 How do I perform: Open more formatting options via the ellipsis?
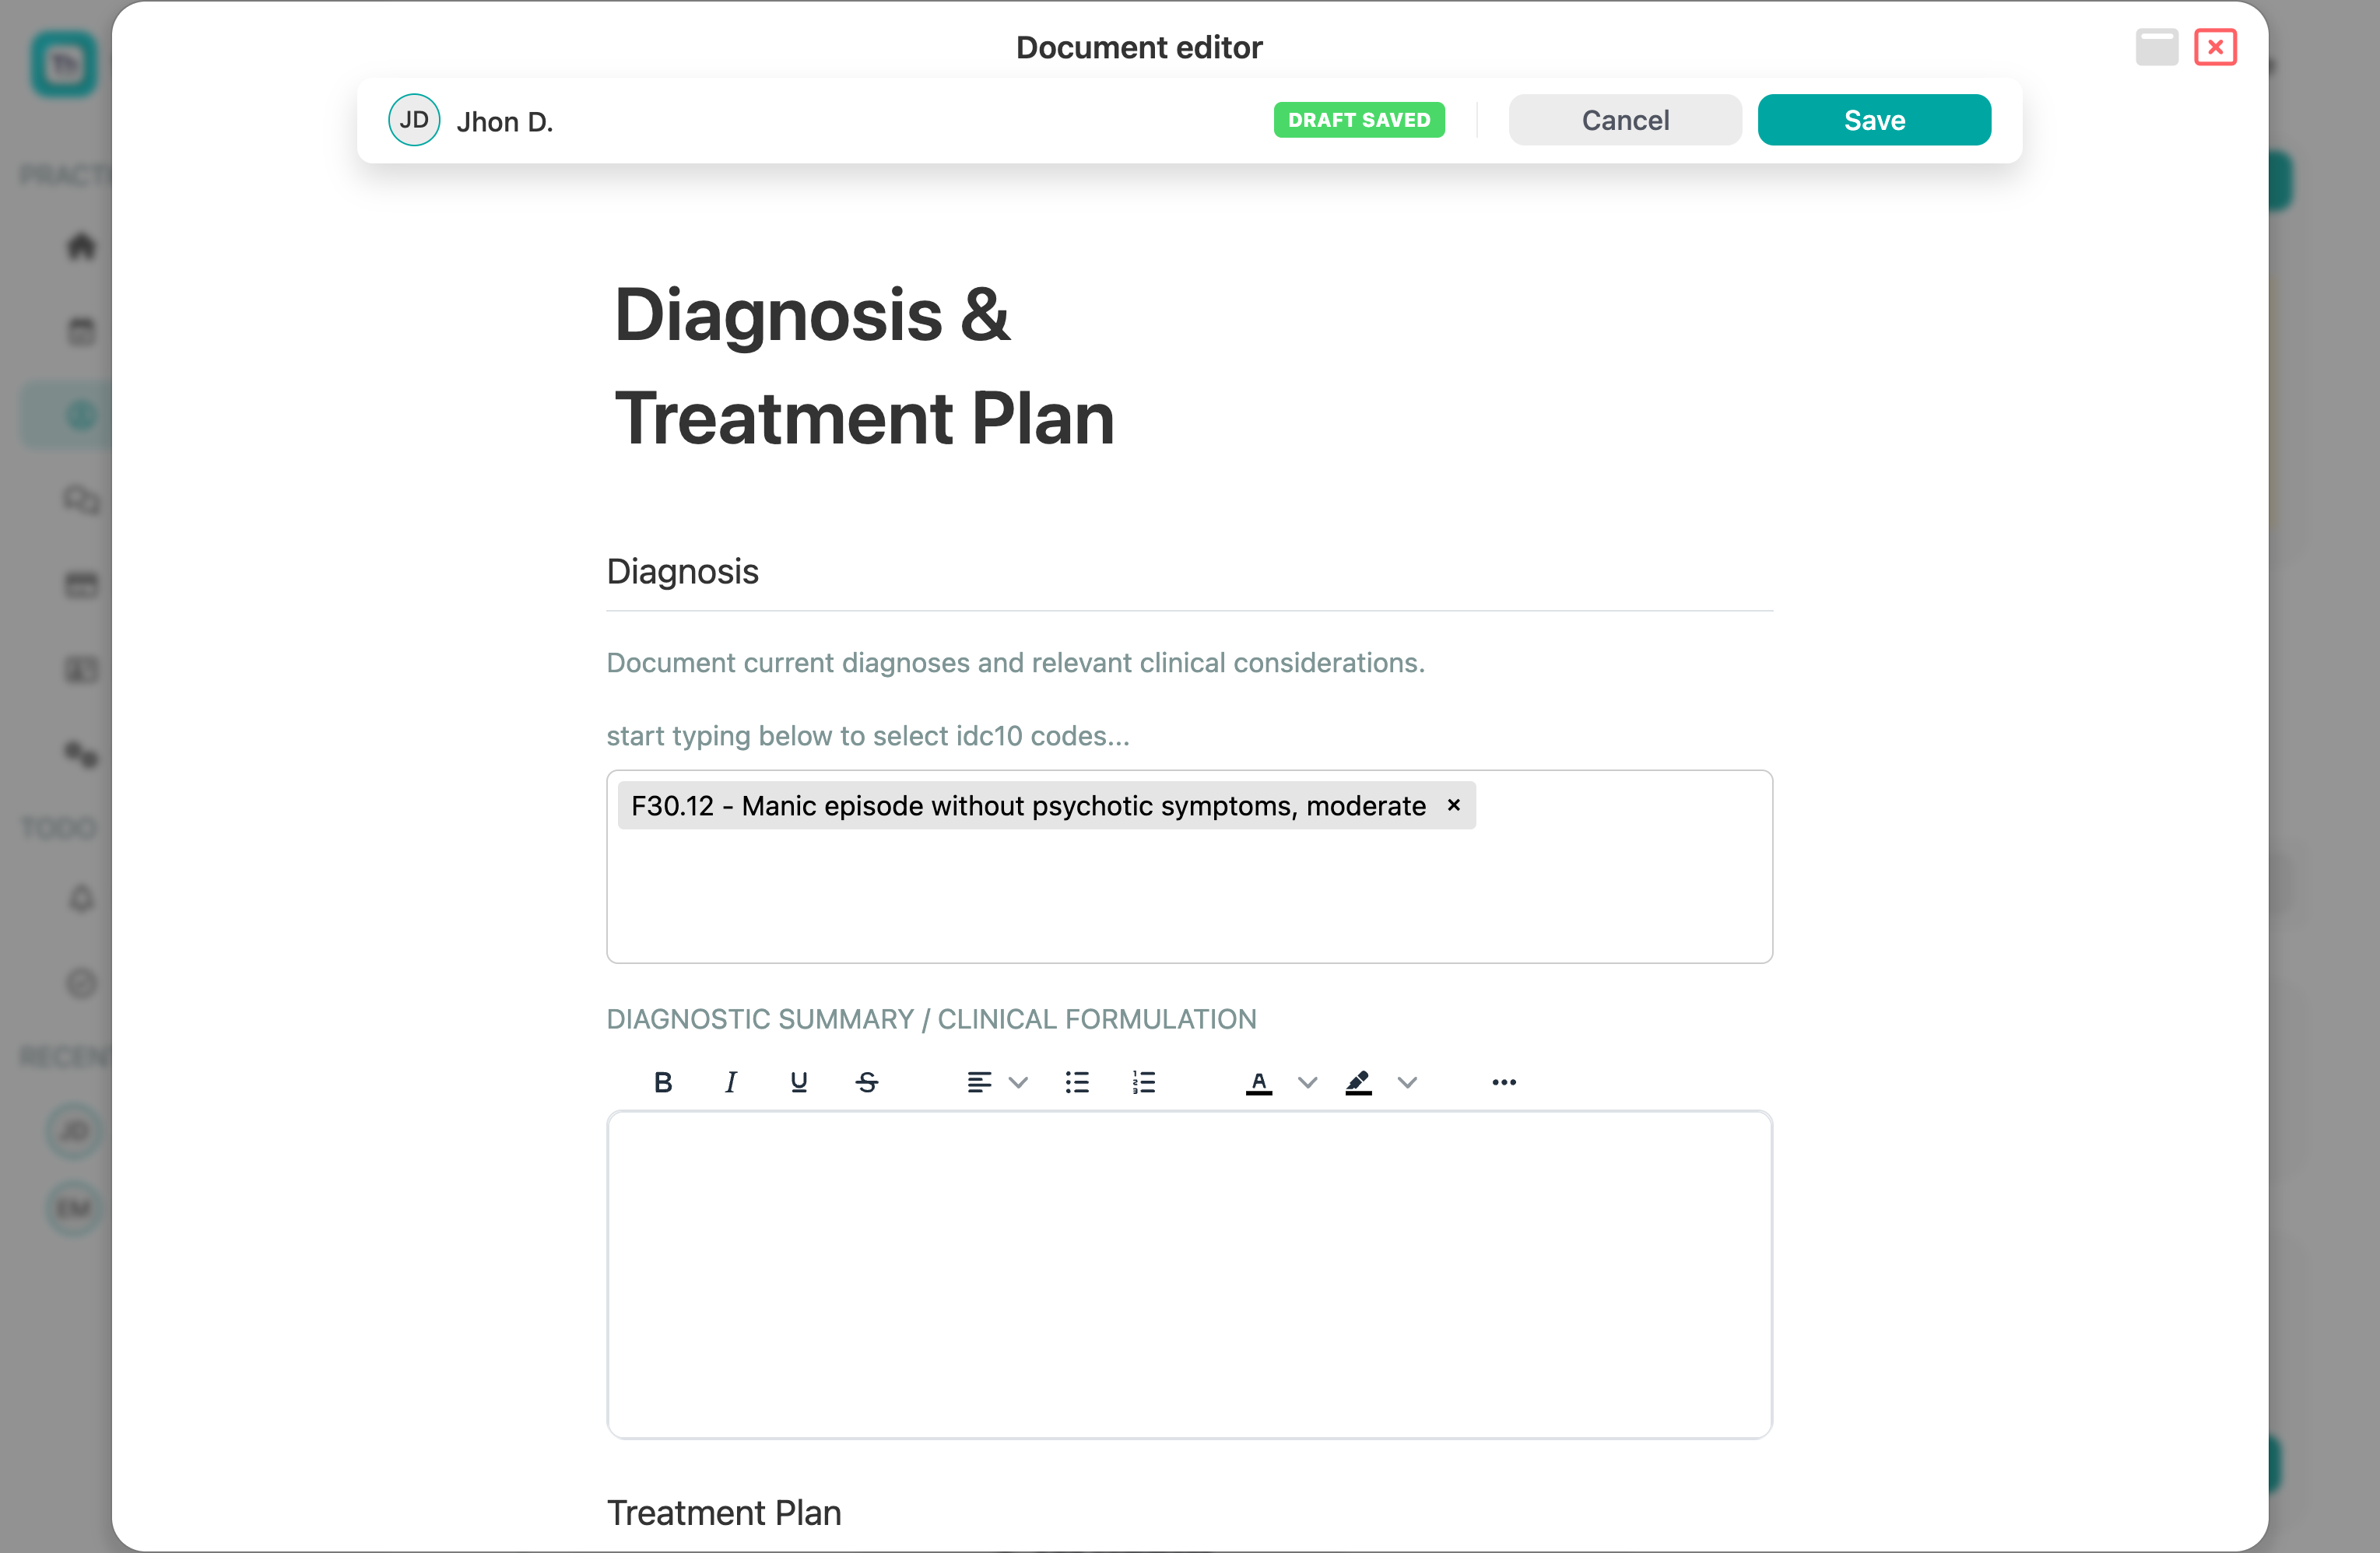coord(1503,1081)
